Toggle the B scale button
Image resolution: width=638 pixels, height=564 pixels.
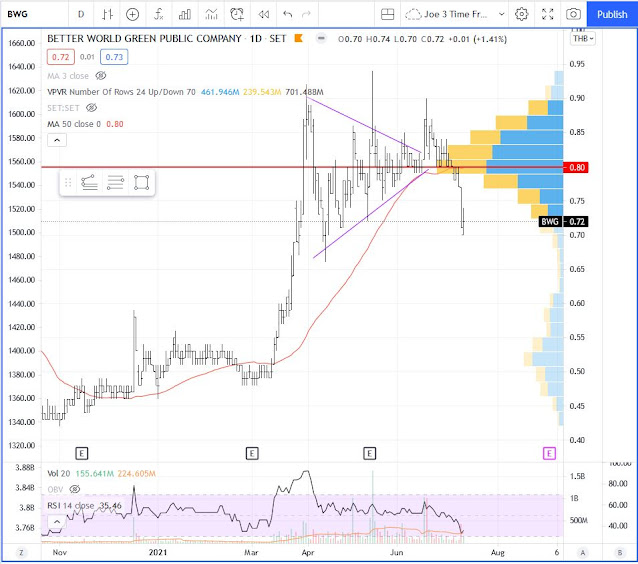coord(620,553)
